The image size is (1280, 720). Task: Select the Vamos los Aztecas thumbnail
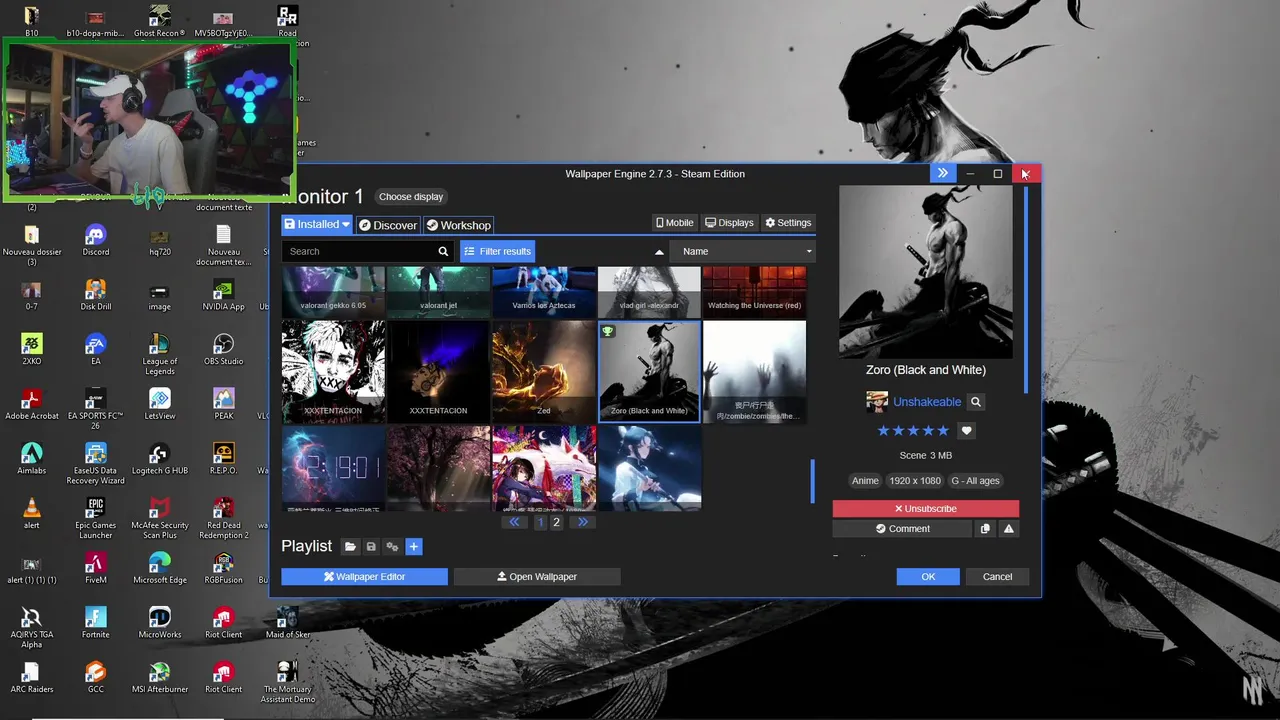pyautogui.click(x=544, y=291)
